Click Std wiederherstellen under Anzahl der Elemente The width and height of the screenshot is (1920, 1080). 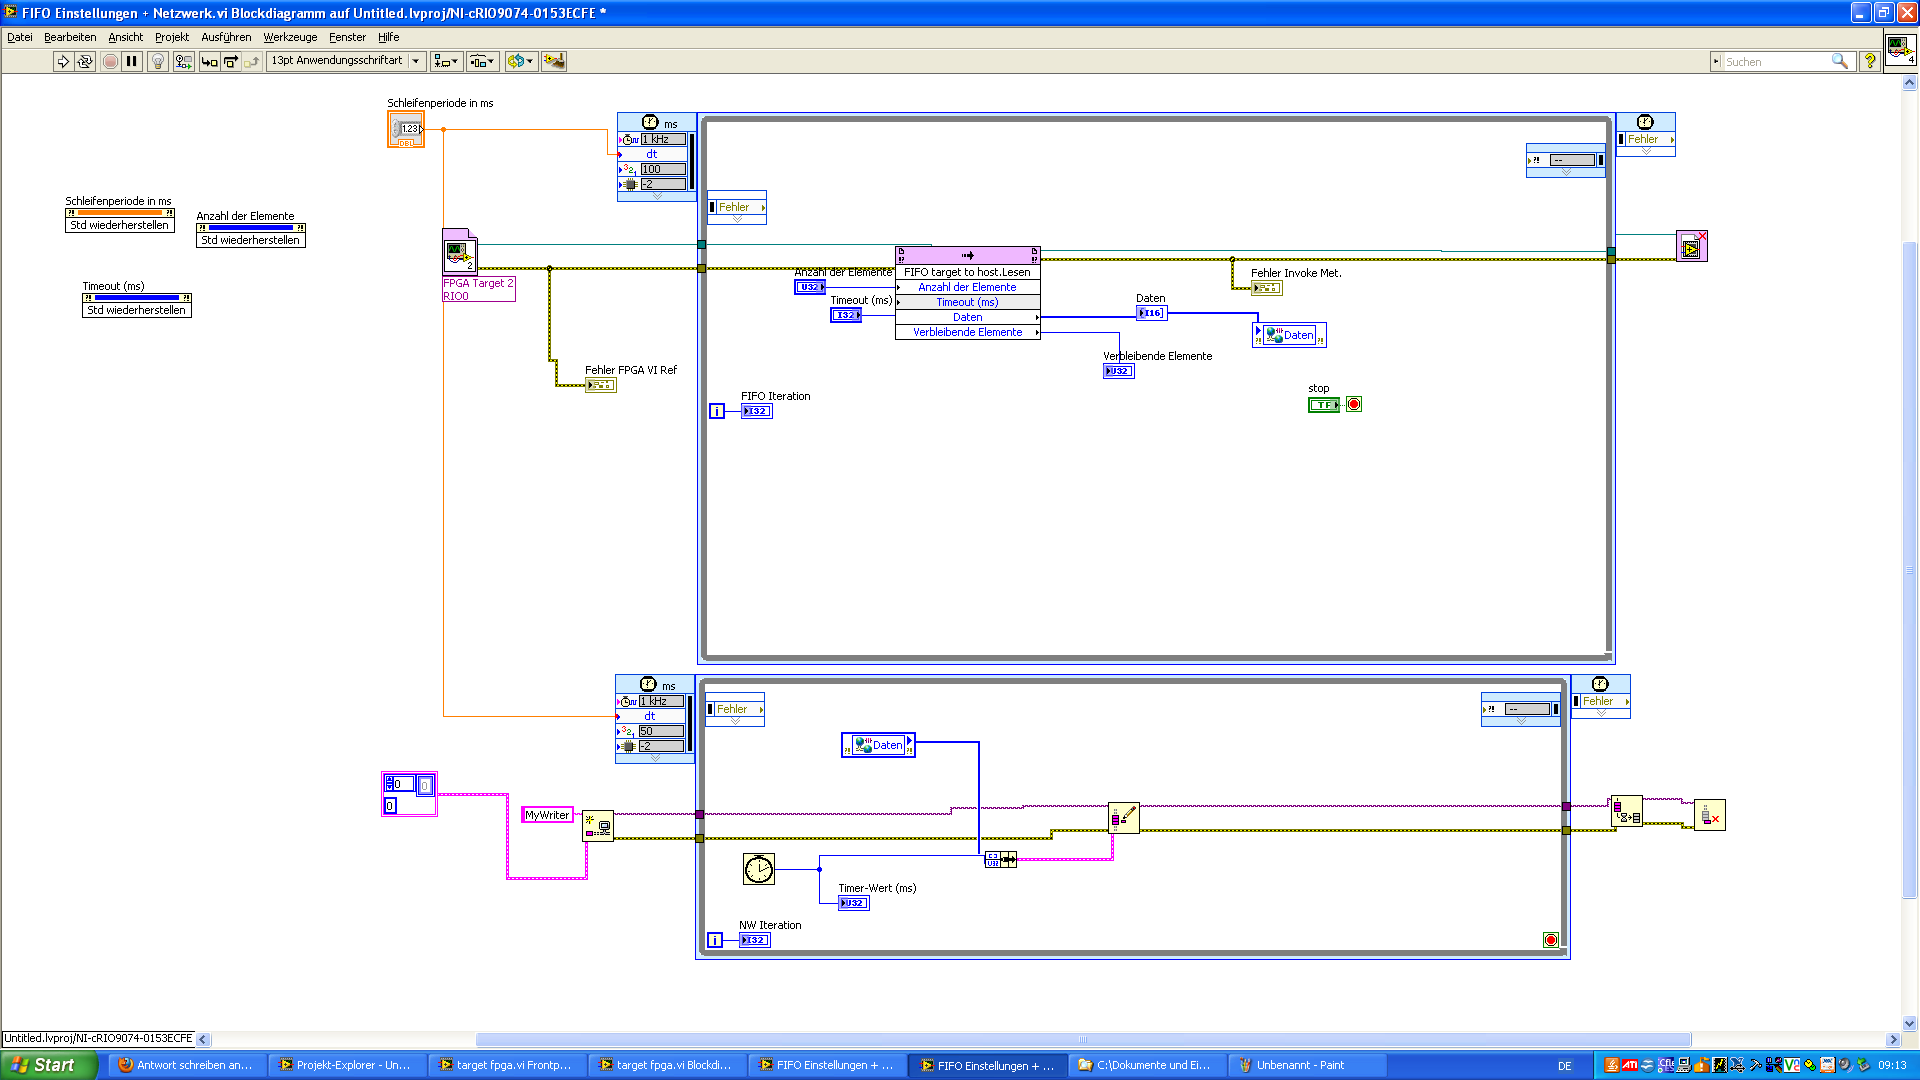click(250, 241)
